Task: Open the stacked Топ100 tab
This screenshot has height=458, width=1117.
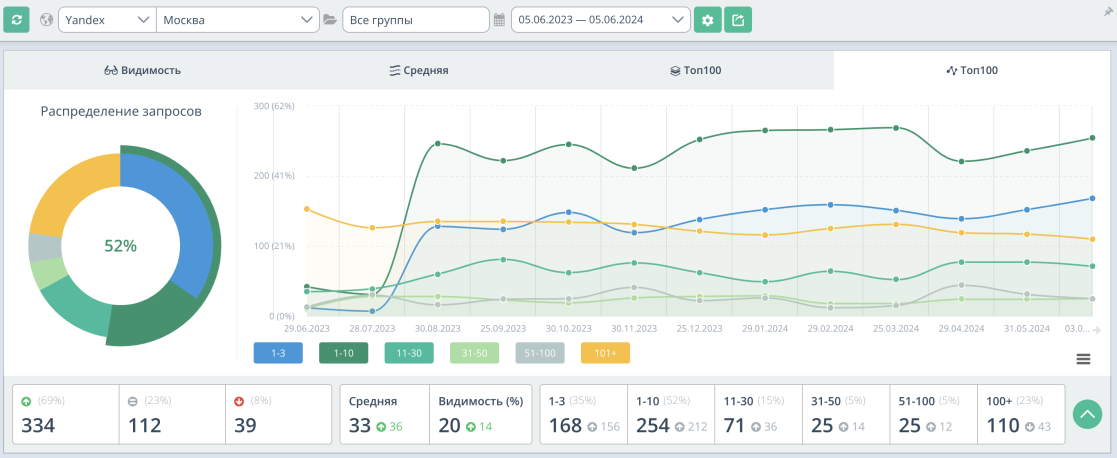Action: point(695,71)
